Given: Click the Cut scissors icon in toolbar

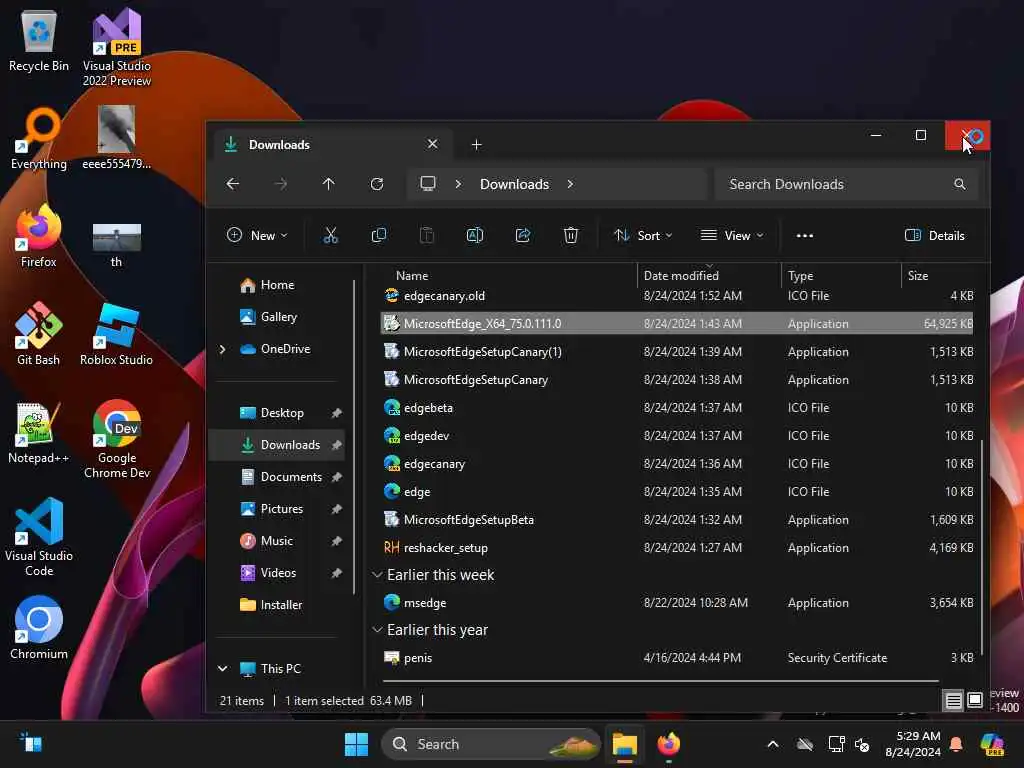Looking at the screenshot, I should point(330,235).
